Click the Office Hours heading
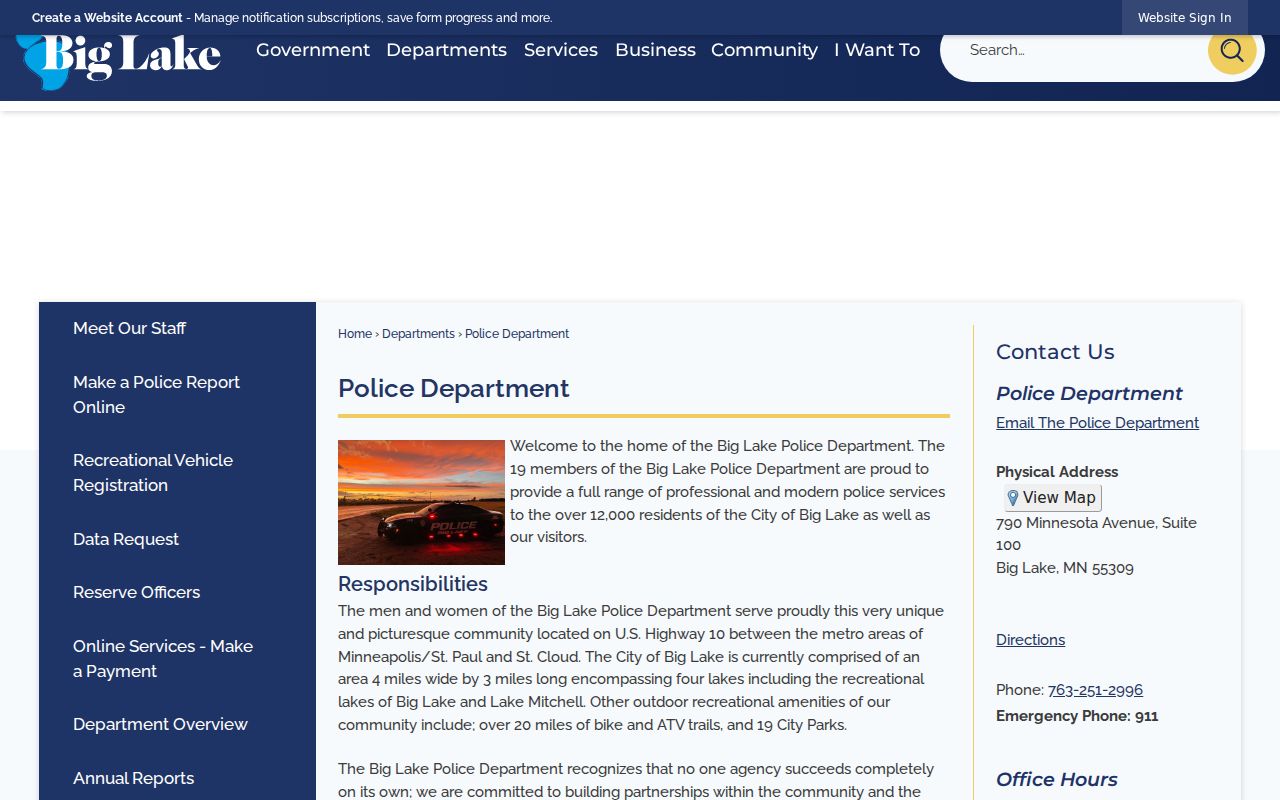Screen dimensions: 1280x800 1057,779
